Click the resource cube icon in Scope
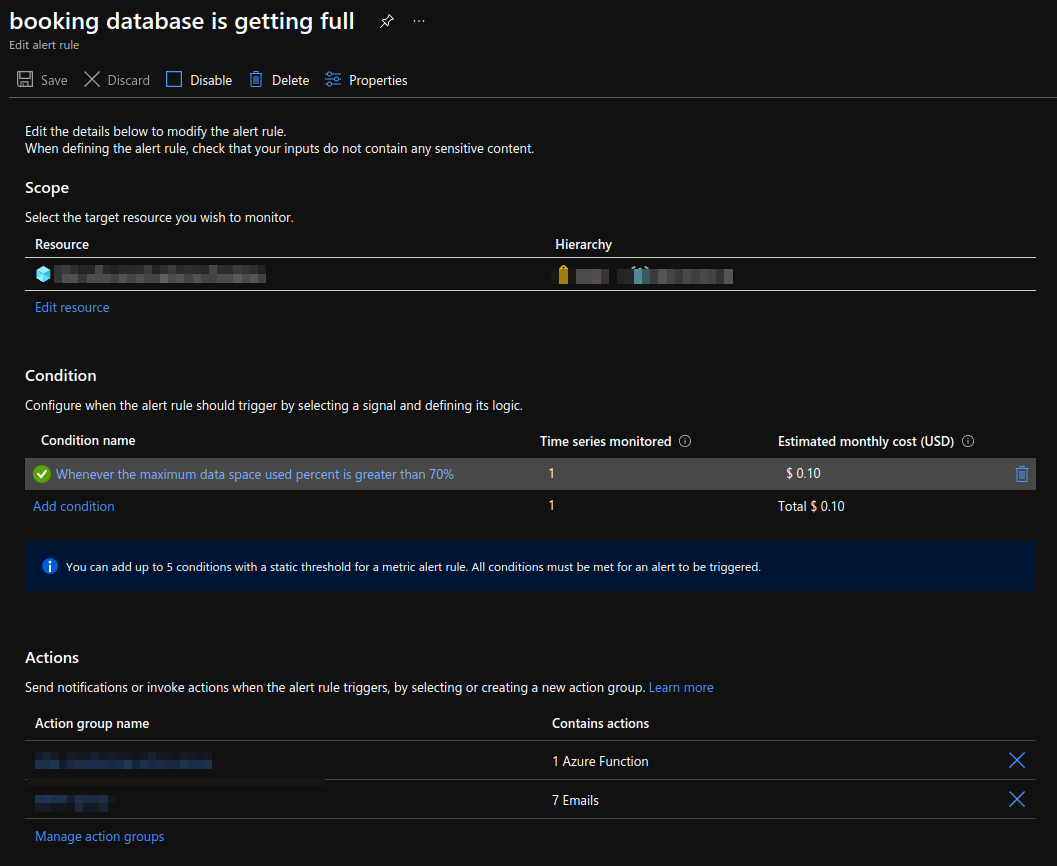The width and height of the screenshot is (1057, 866). pos(42,273)
